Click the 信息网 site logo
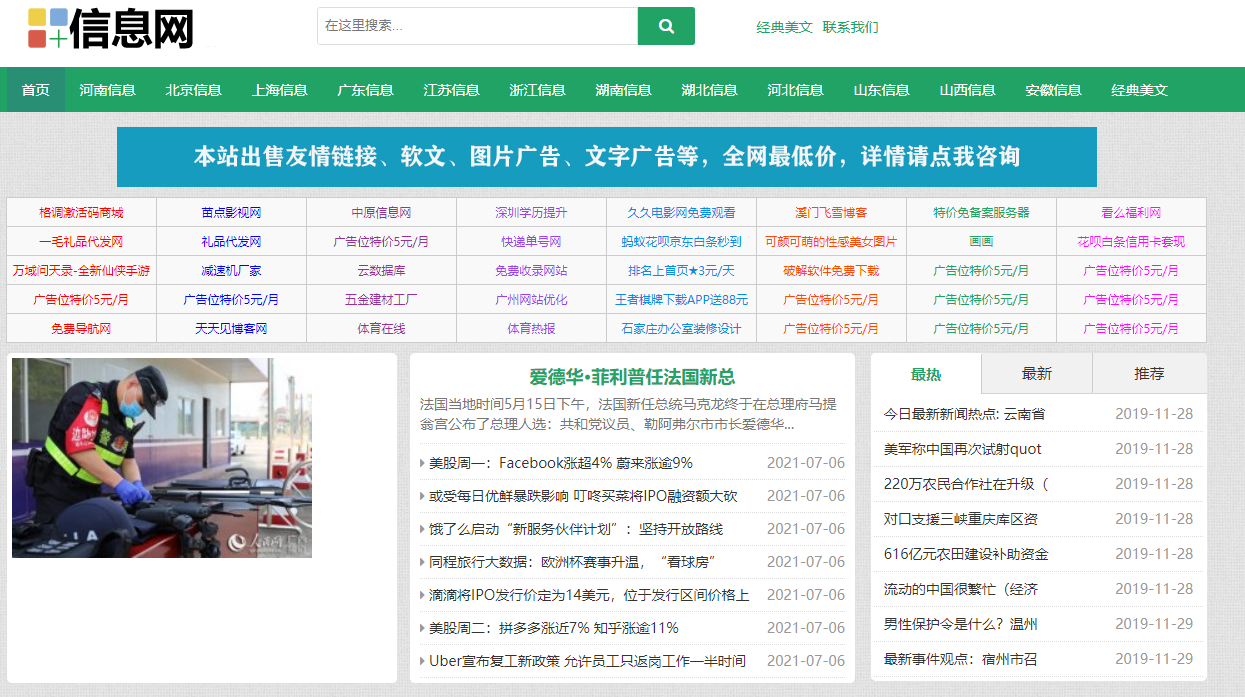 click(111, 28)
